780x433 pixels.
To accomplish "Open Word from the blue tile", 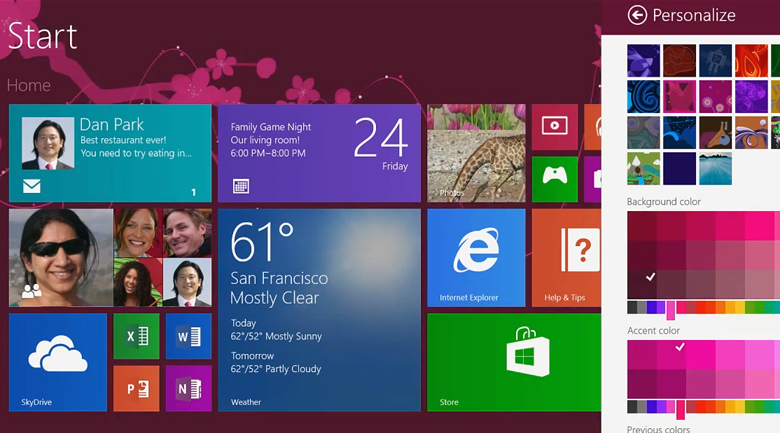I will tap(187, 337).
